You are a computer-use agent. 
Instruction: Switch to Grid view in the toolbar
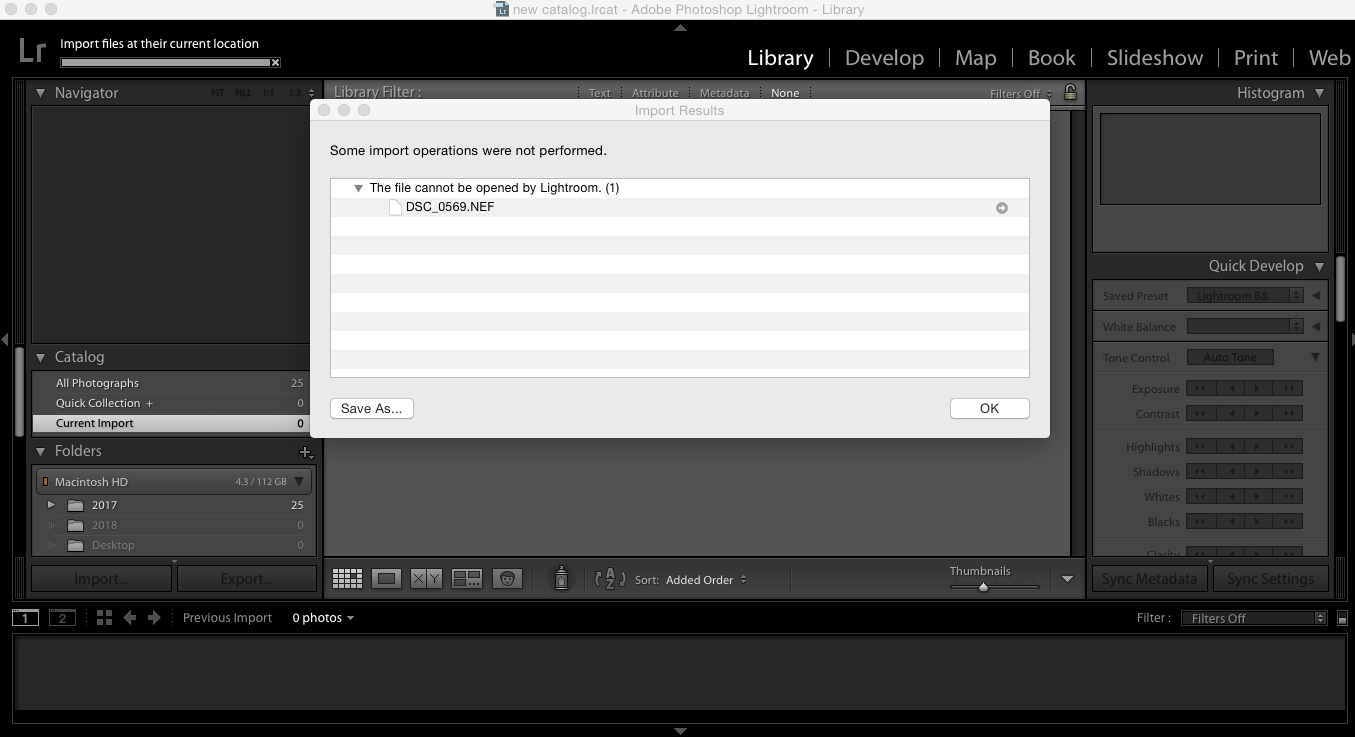click(x=347, y=579)
